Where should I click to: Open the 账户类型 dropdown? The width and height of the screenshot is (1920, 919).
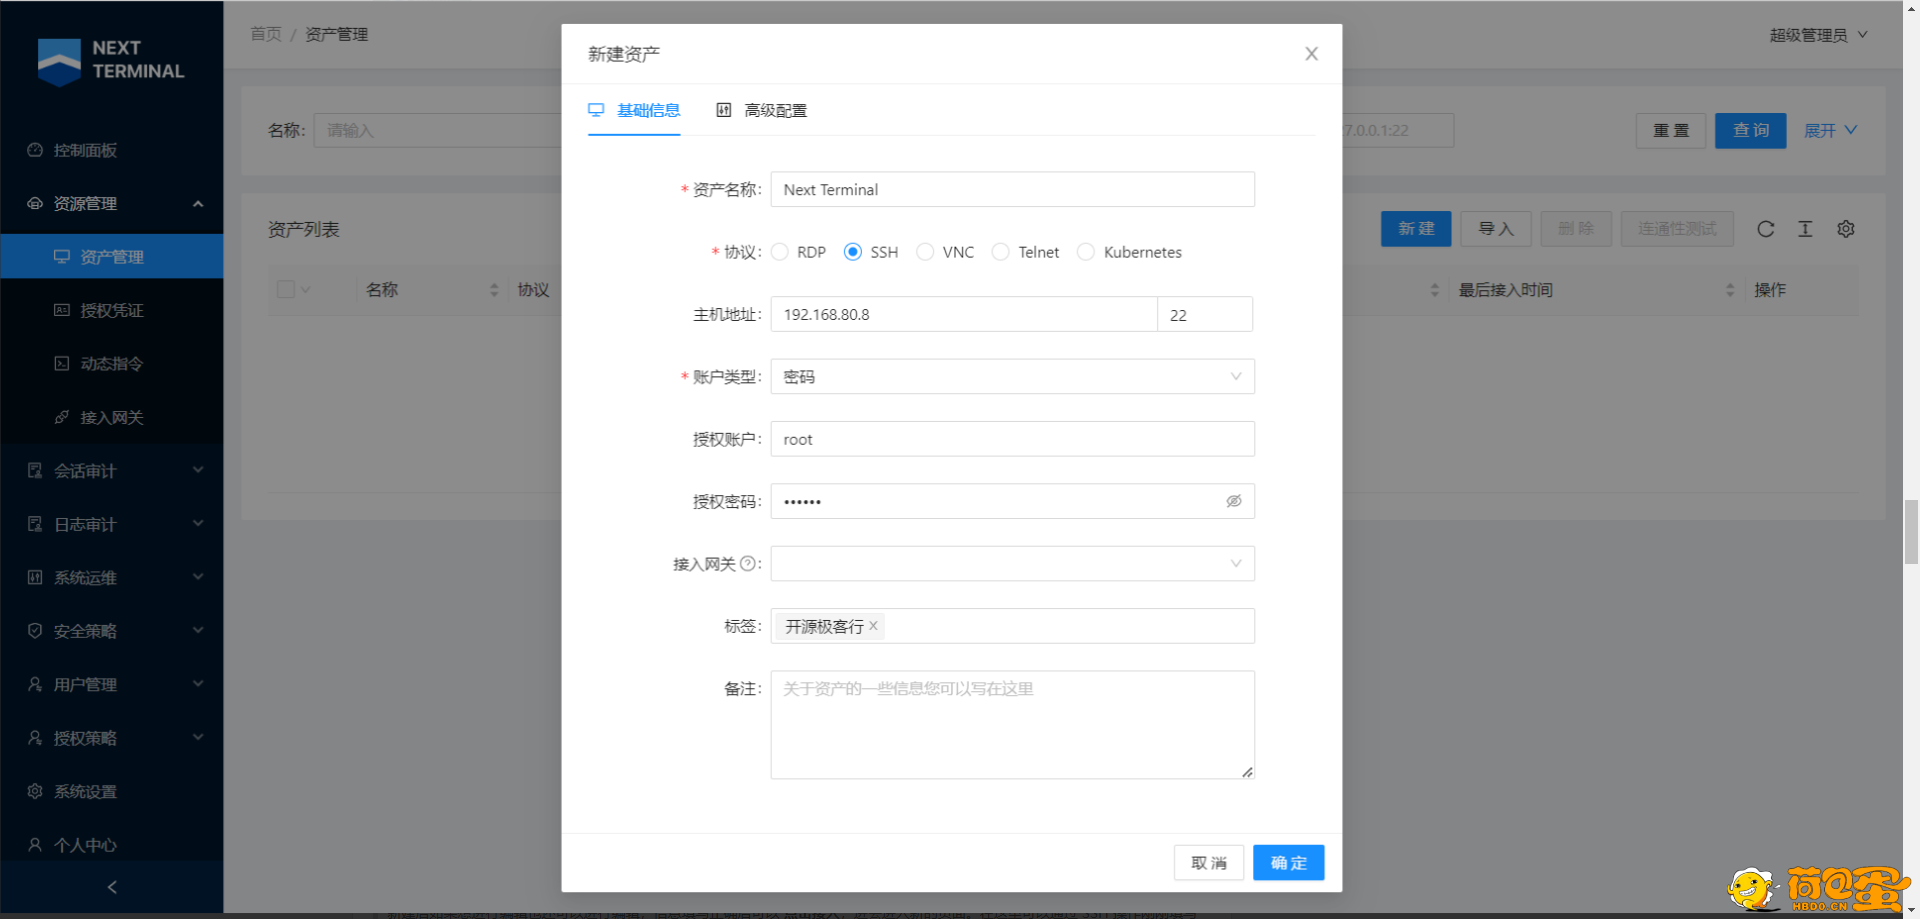(x=1012, y=377)
